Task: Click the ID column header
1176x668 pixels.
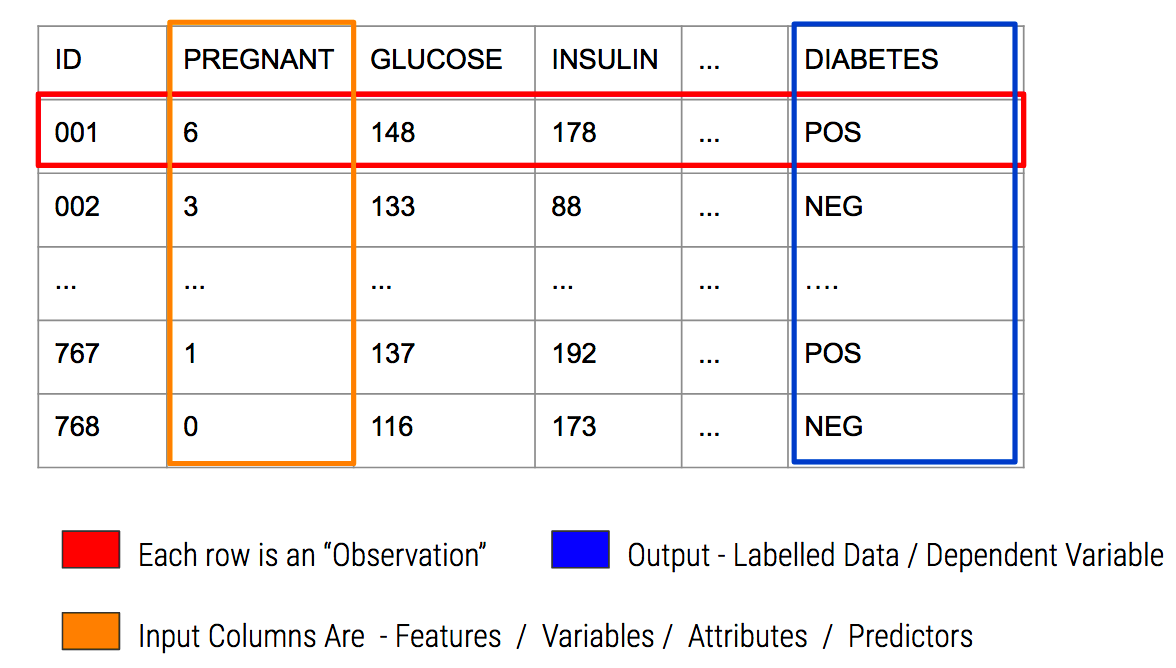Action: point(68,60)
